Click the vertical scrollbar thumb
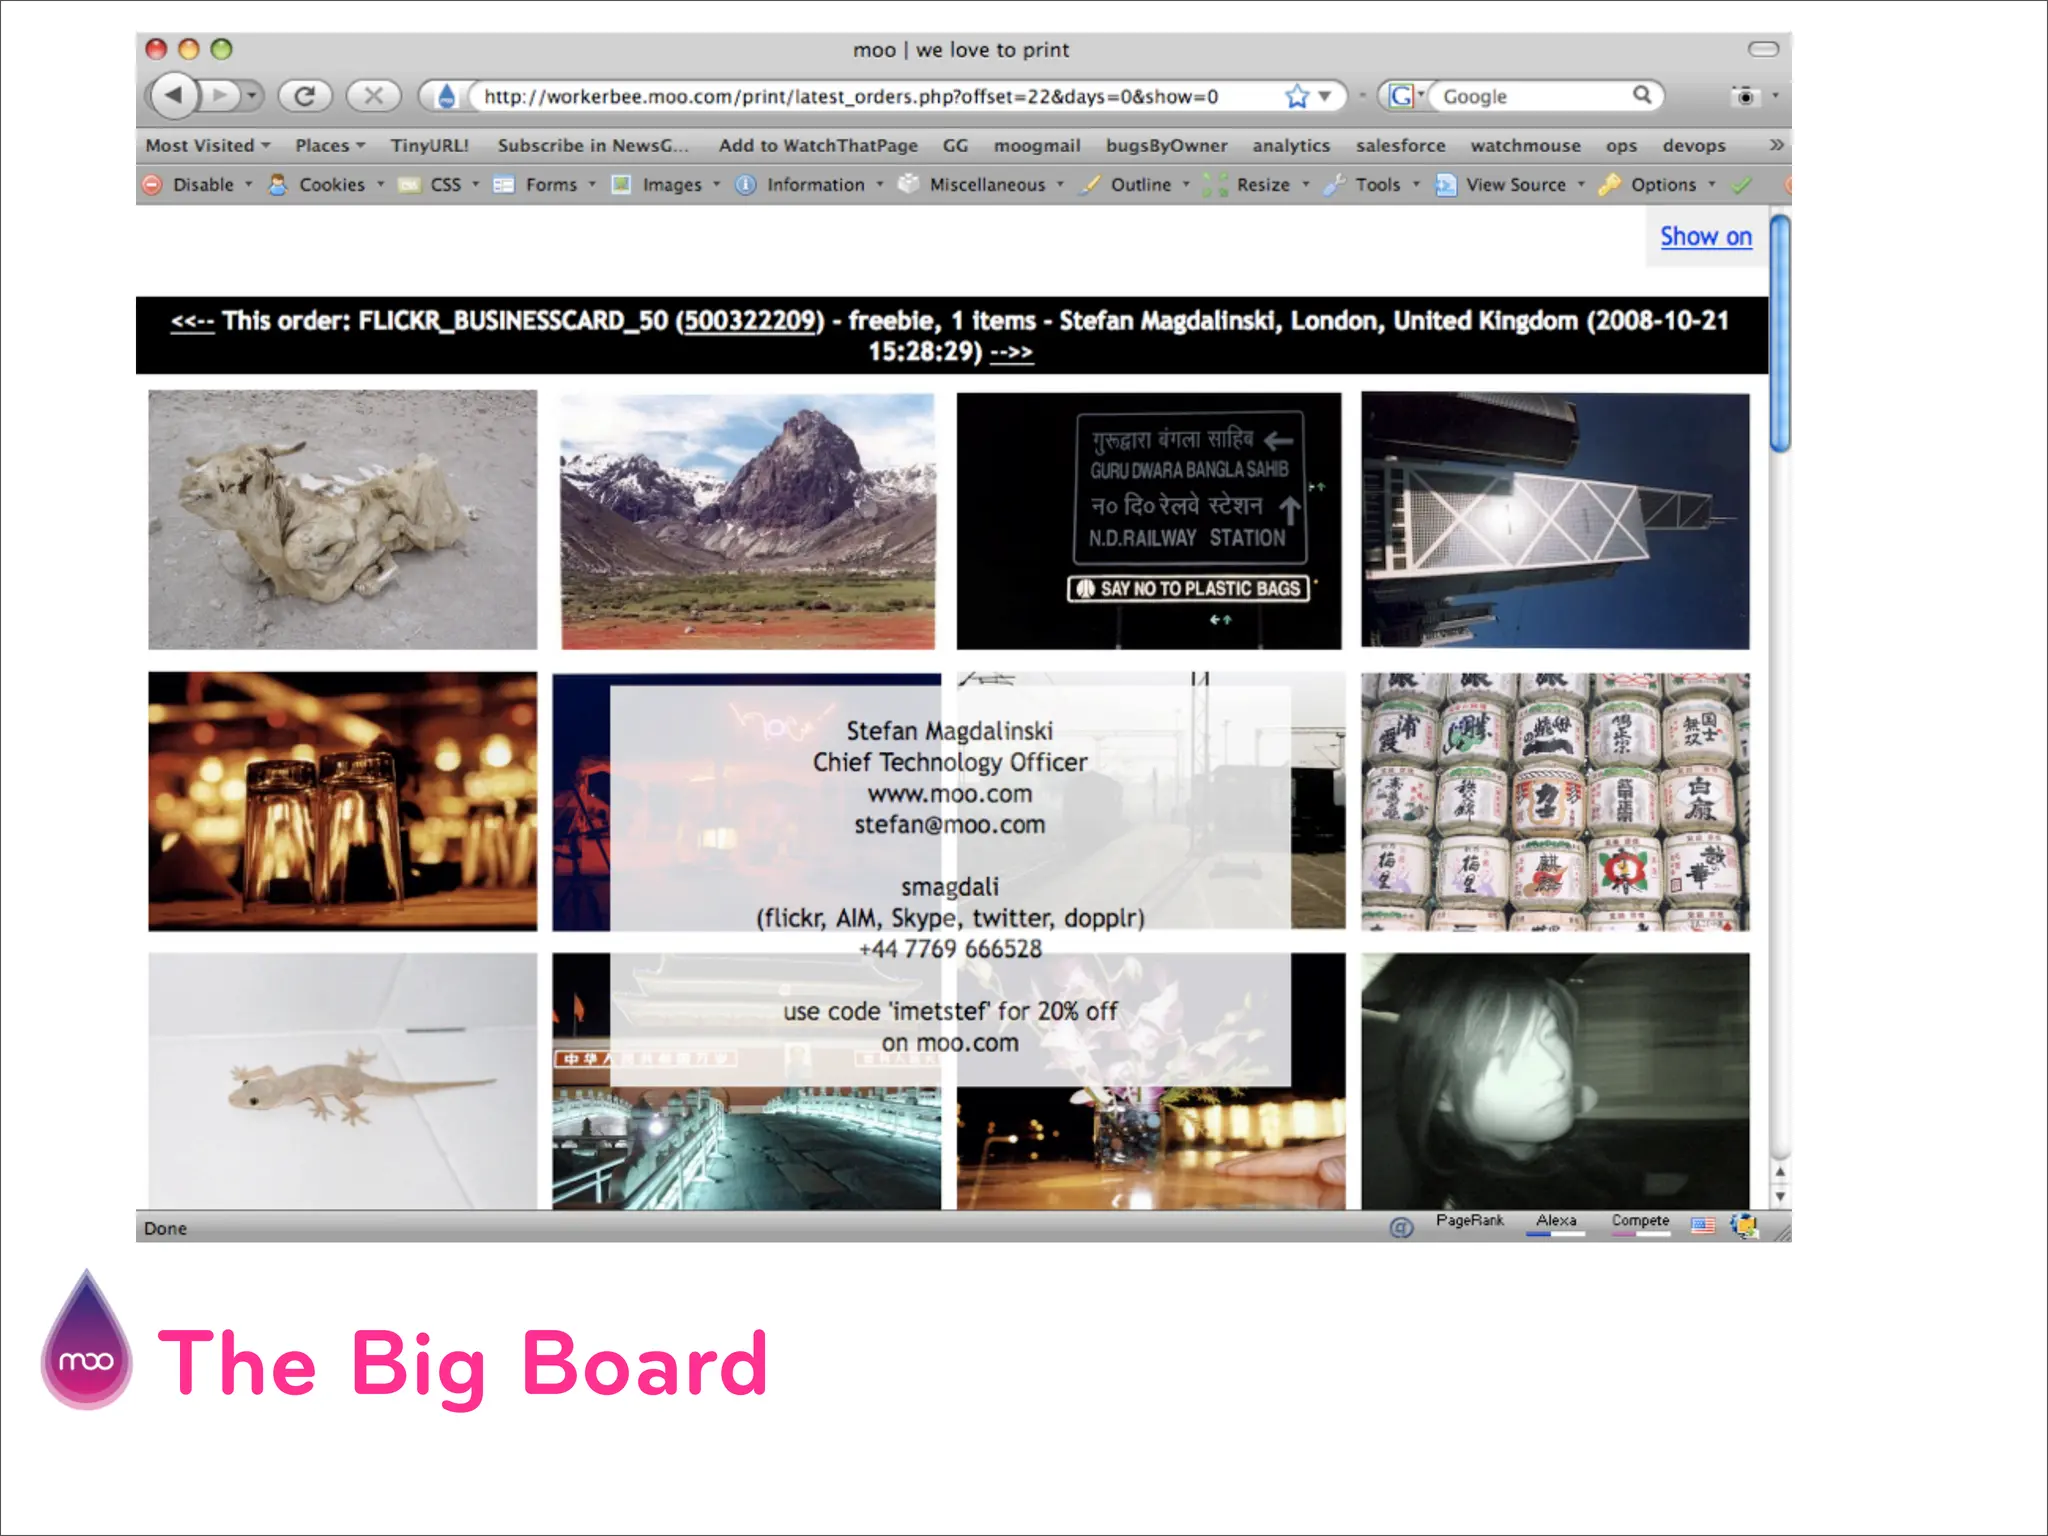The image size is (2048, 1536). 1780,335
